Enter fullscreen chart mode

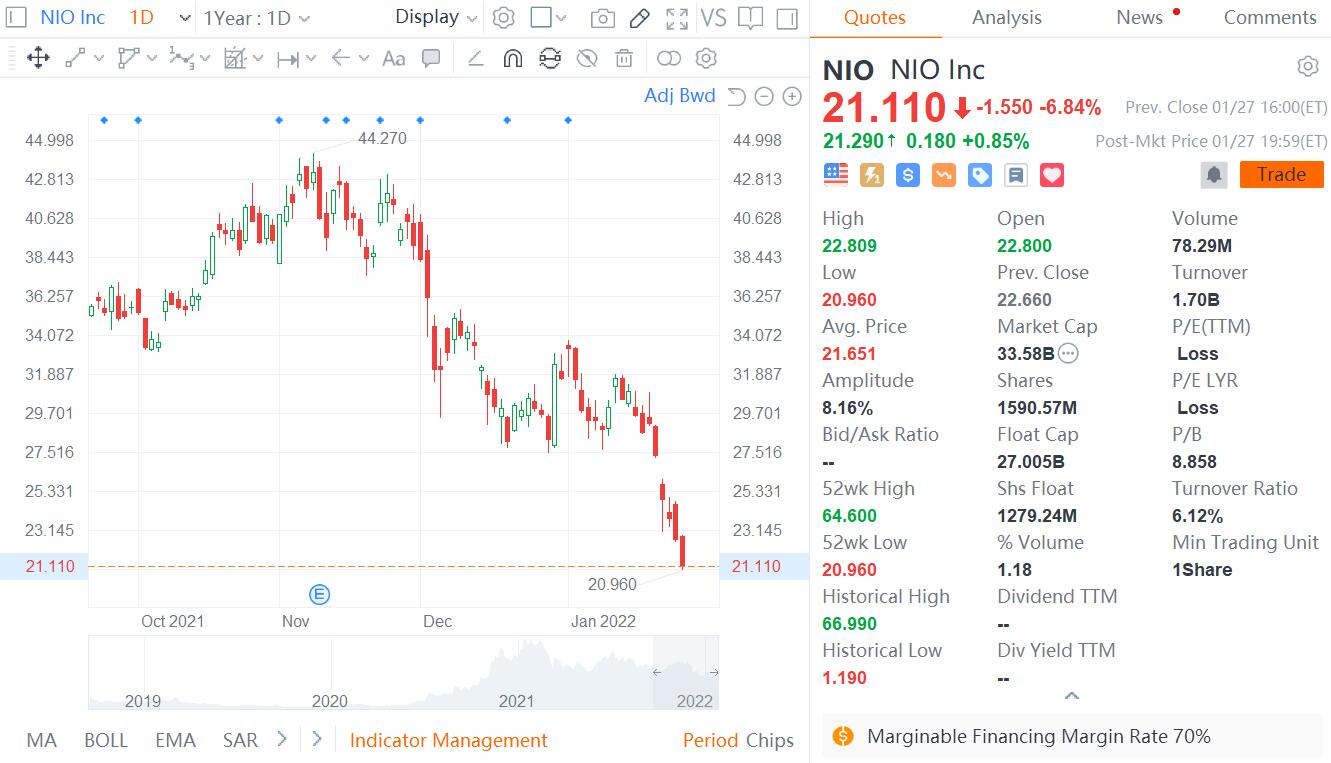(677, 18)
